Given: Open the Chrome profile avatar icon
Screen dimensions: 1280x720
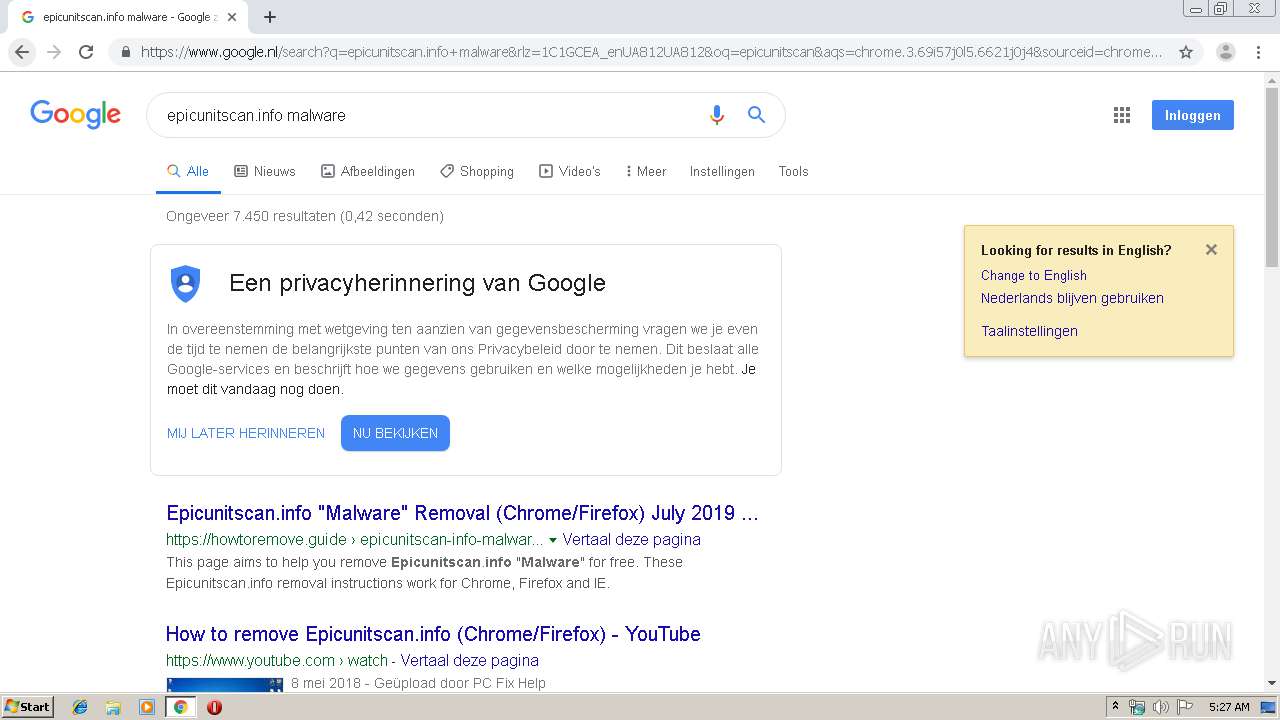Looking at the screenshot, I should 1225,52.
